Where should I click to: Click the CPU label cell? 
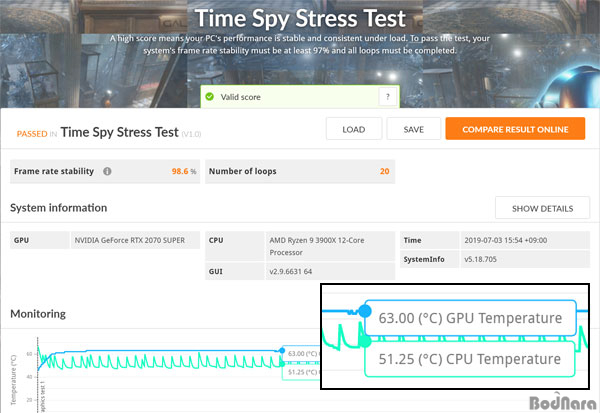234,246
